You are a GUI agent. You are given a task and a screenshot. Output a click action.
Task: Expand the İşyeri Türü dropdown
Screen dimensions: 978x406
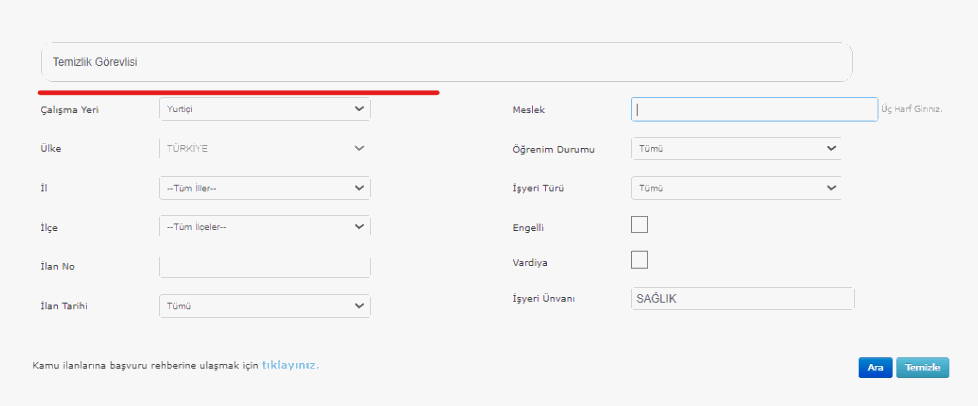pyautogui.click(x=736, y=188)
